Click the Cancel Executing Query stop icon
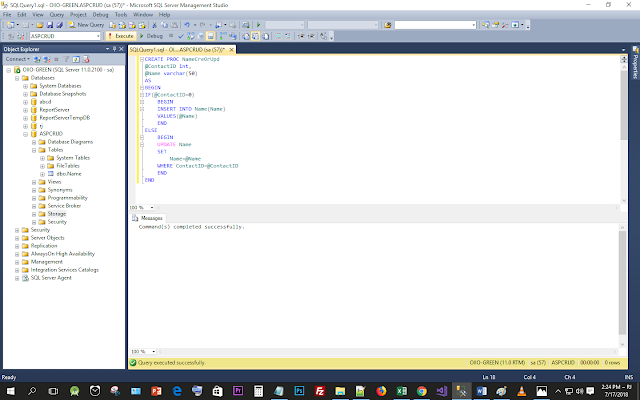 (171, 36)
